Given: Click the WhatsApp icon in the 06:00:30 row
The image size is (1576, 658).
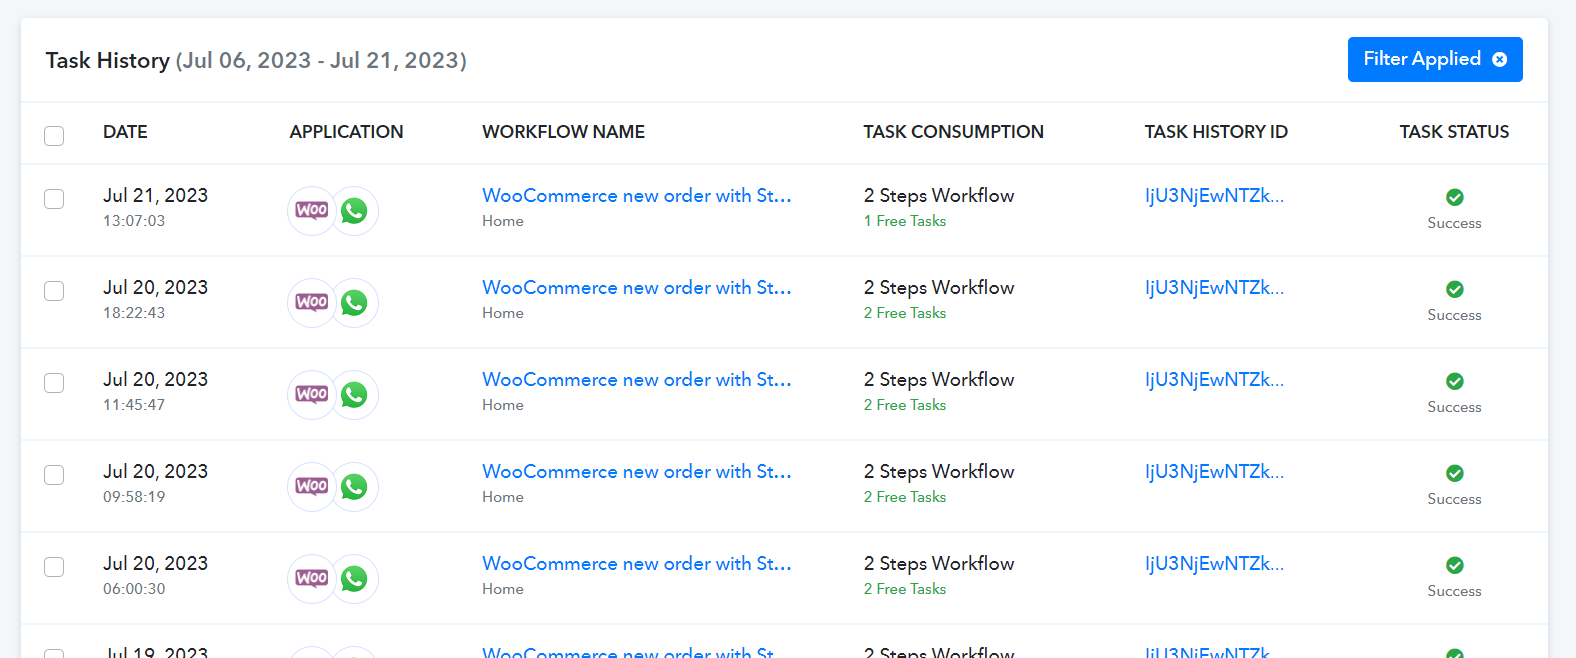Looking at the screenshot, I should pos(354,579).
